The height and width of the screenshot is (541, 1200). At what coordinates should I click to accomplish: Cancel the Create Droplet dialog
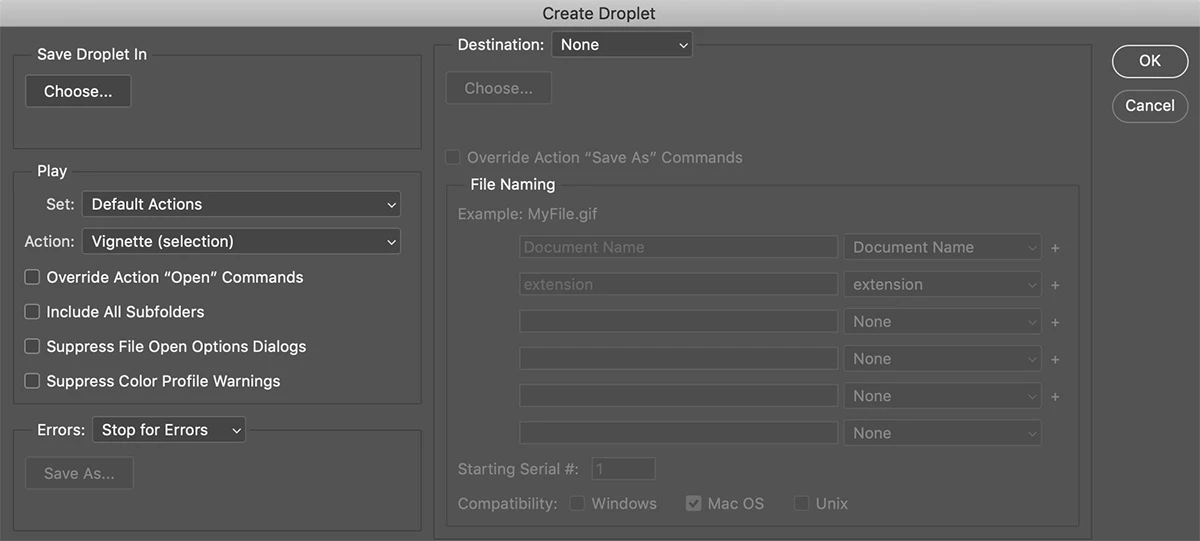pos(1150,106)
